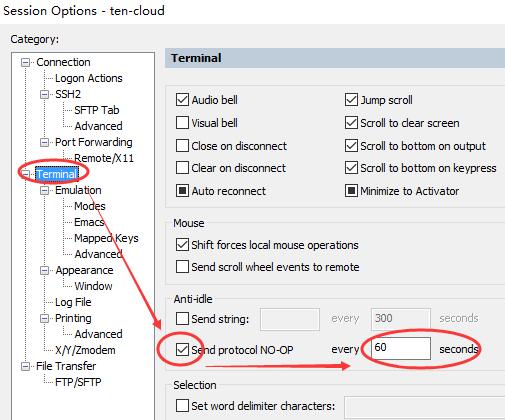
Task: Open the Log File category
Action: pos(73,302)
